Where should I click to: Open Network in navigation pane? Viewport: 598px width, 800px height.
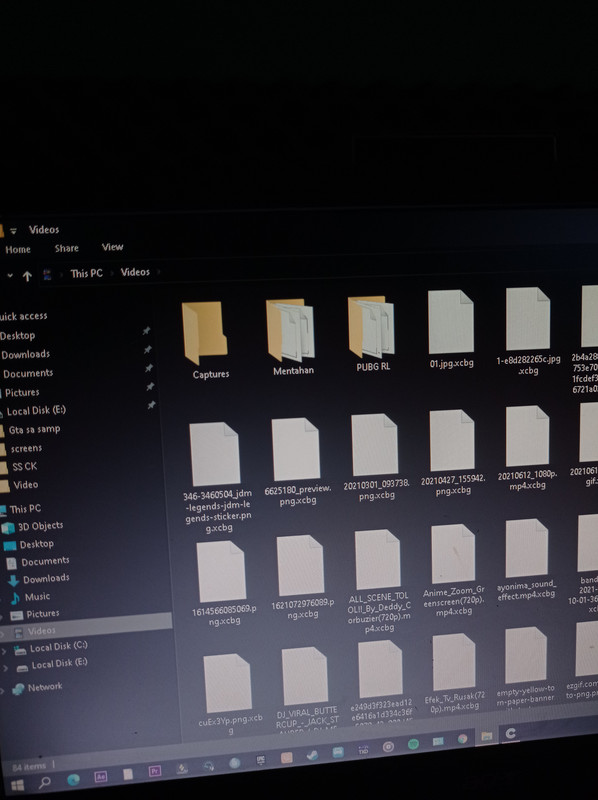pos(45,687)
